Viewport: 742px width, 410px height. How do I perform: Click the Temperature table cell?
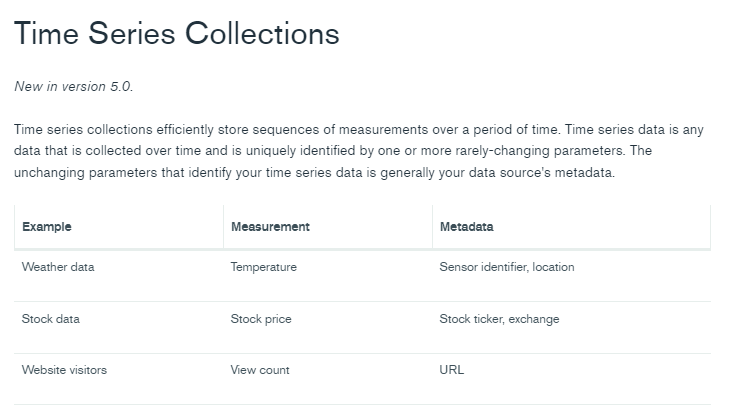(x=264, y=267)
